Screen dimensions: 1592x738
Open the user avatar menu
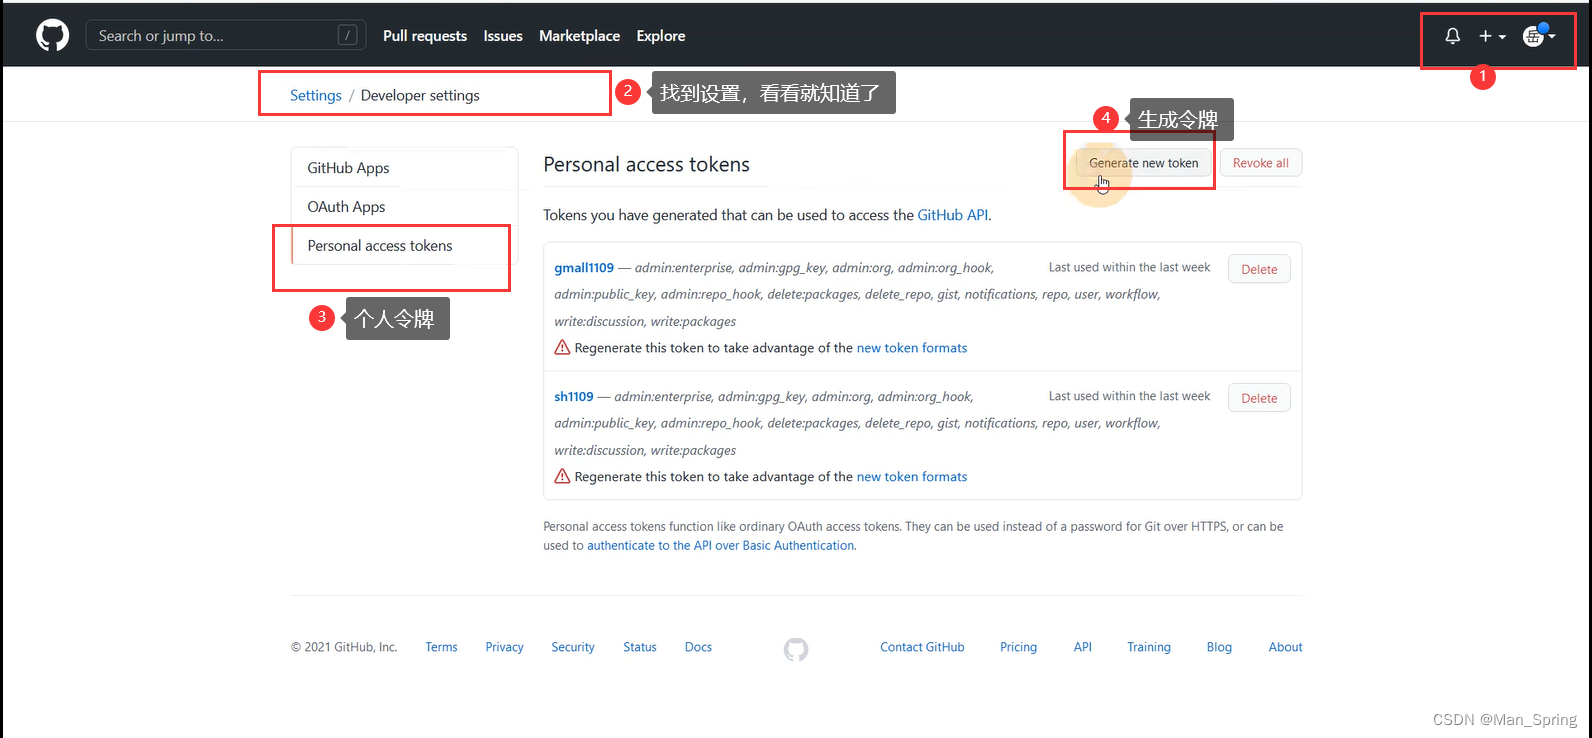click(x=1538, y=36)
